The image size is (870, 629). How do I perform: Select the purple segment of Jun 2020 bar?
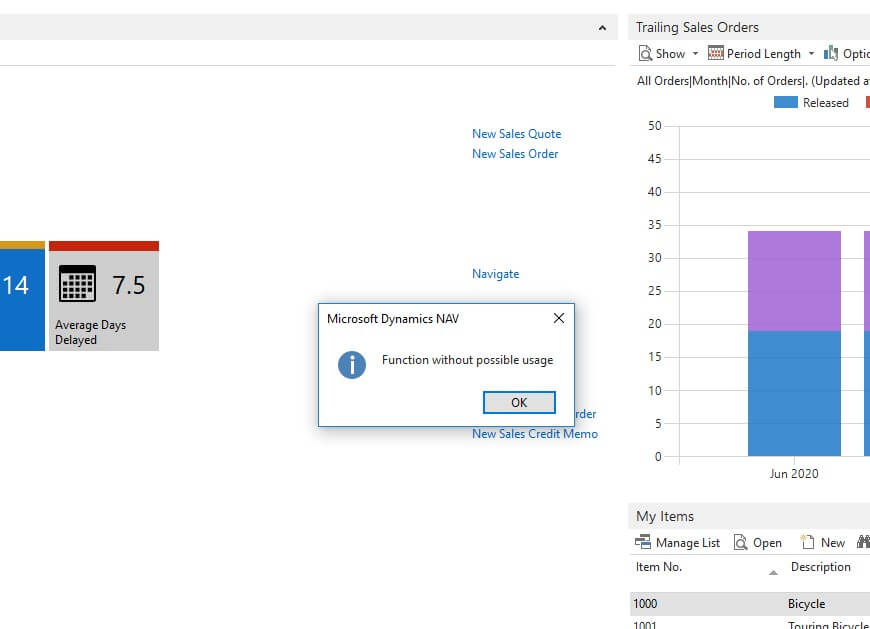click(x=794, y=281)
